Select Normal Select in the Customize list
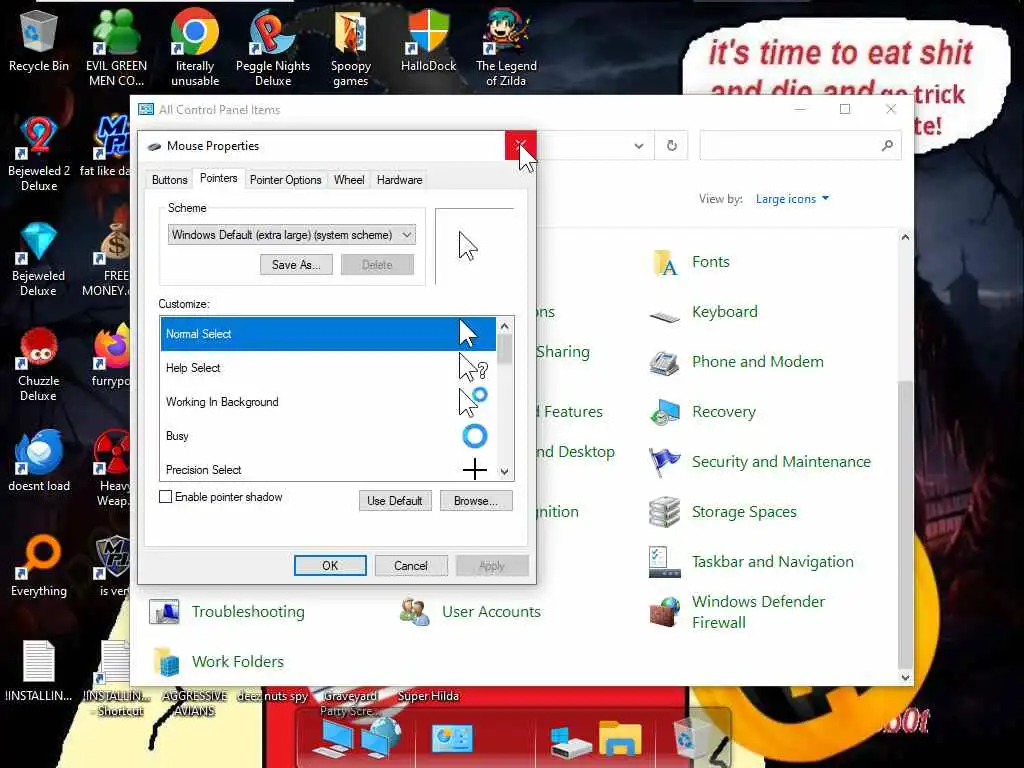The height and width of the screenshot is (768, 1024). (x=328, y=334)
